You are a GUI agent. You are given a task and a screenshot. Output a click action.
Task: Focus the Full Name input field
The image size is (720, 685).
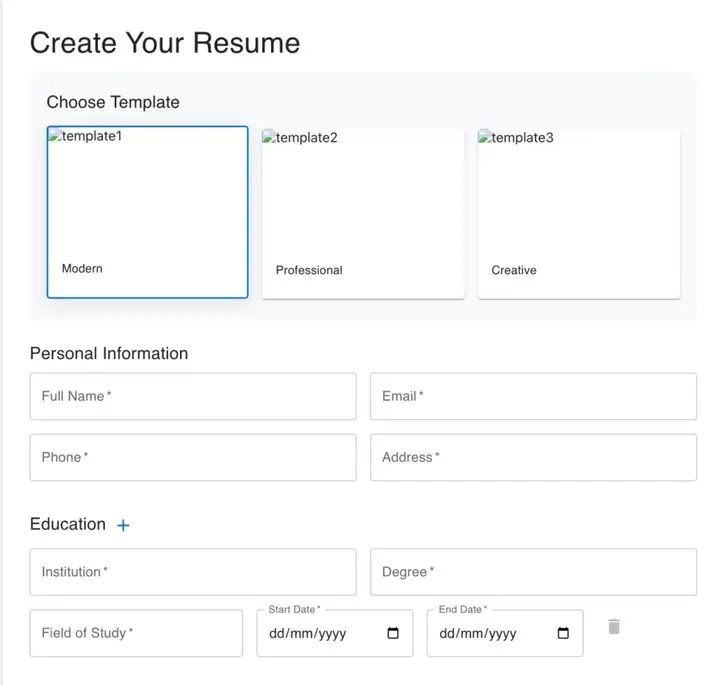coord(193,396)
